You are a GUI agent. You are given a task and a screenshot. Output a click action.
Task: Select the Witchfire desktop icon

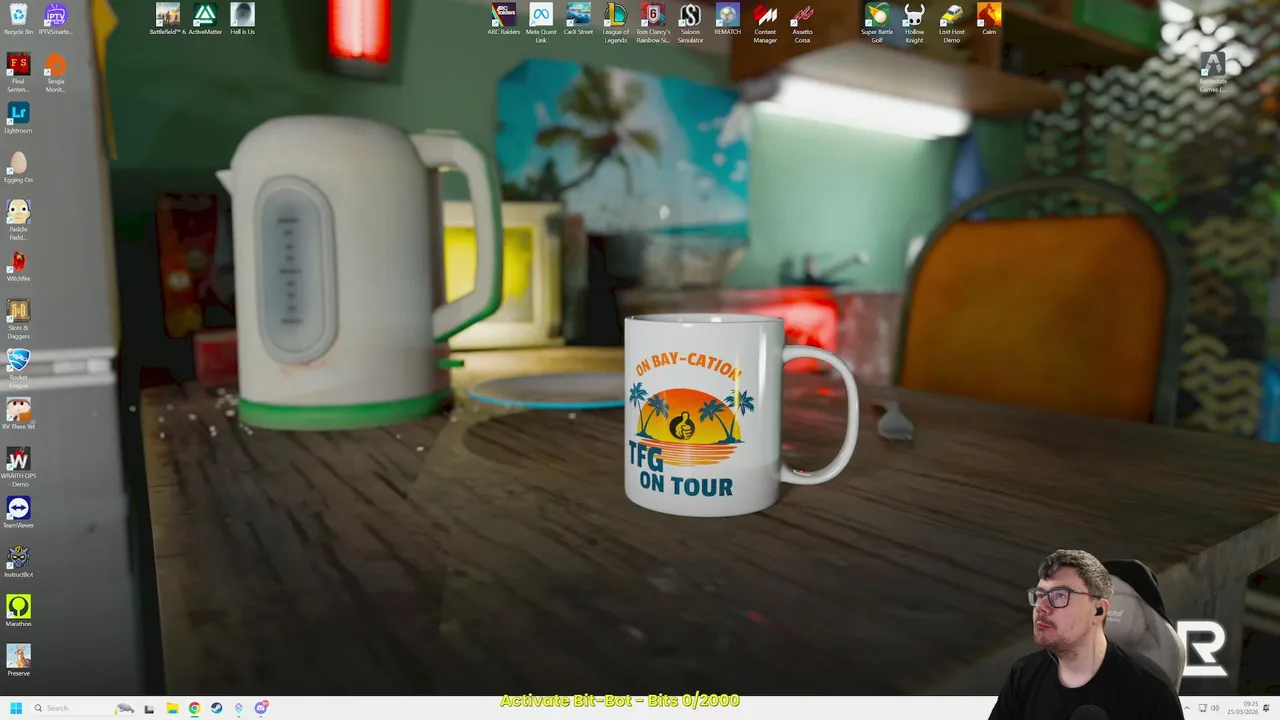[x=18, y=266]
